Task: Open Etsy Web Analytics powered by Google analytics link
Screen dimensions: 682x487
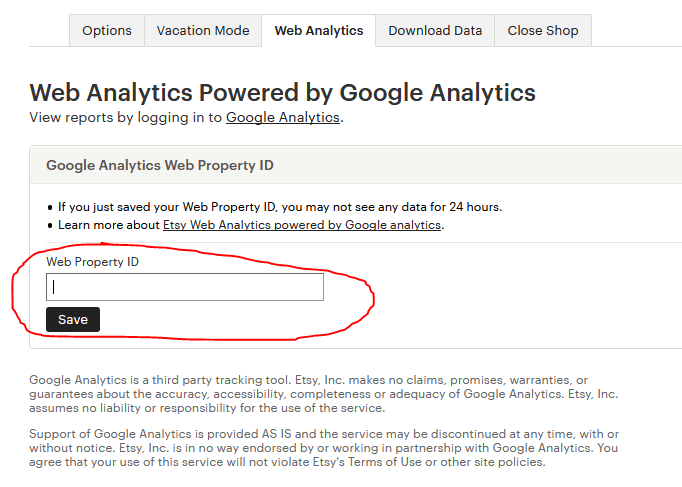Action: coord(302,225)
